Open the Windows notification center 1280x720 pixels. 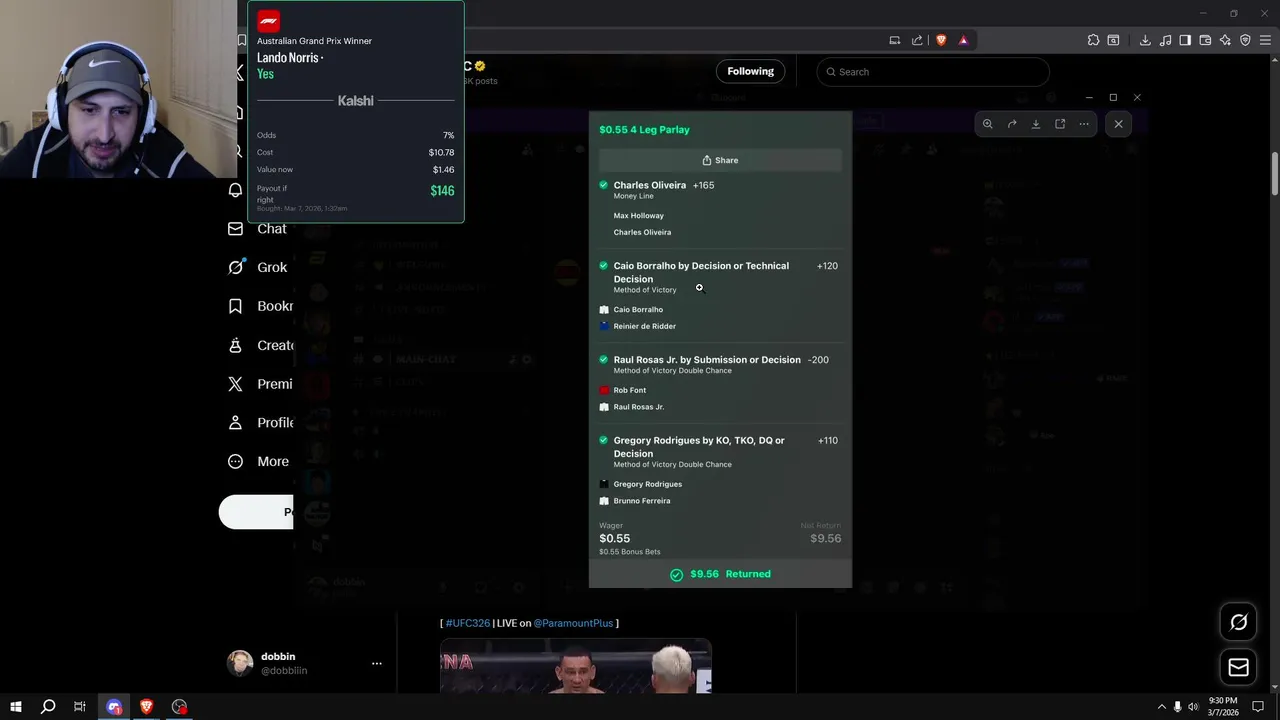[x=1258, y=706]
